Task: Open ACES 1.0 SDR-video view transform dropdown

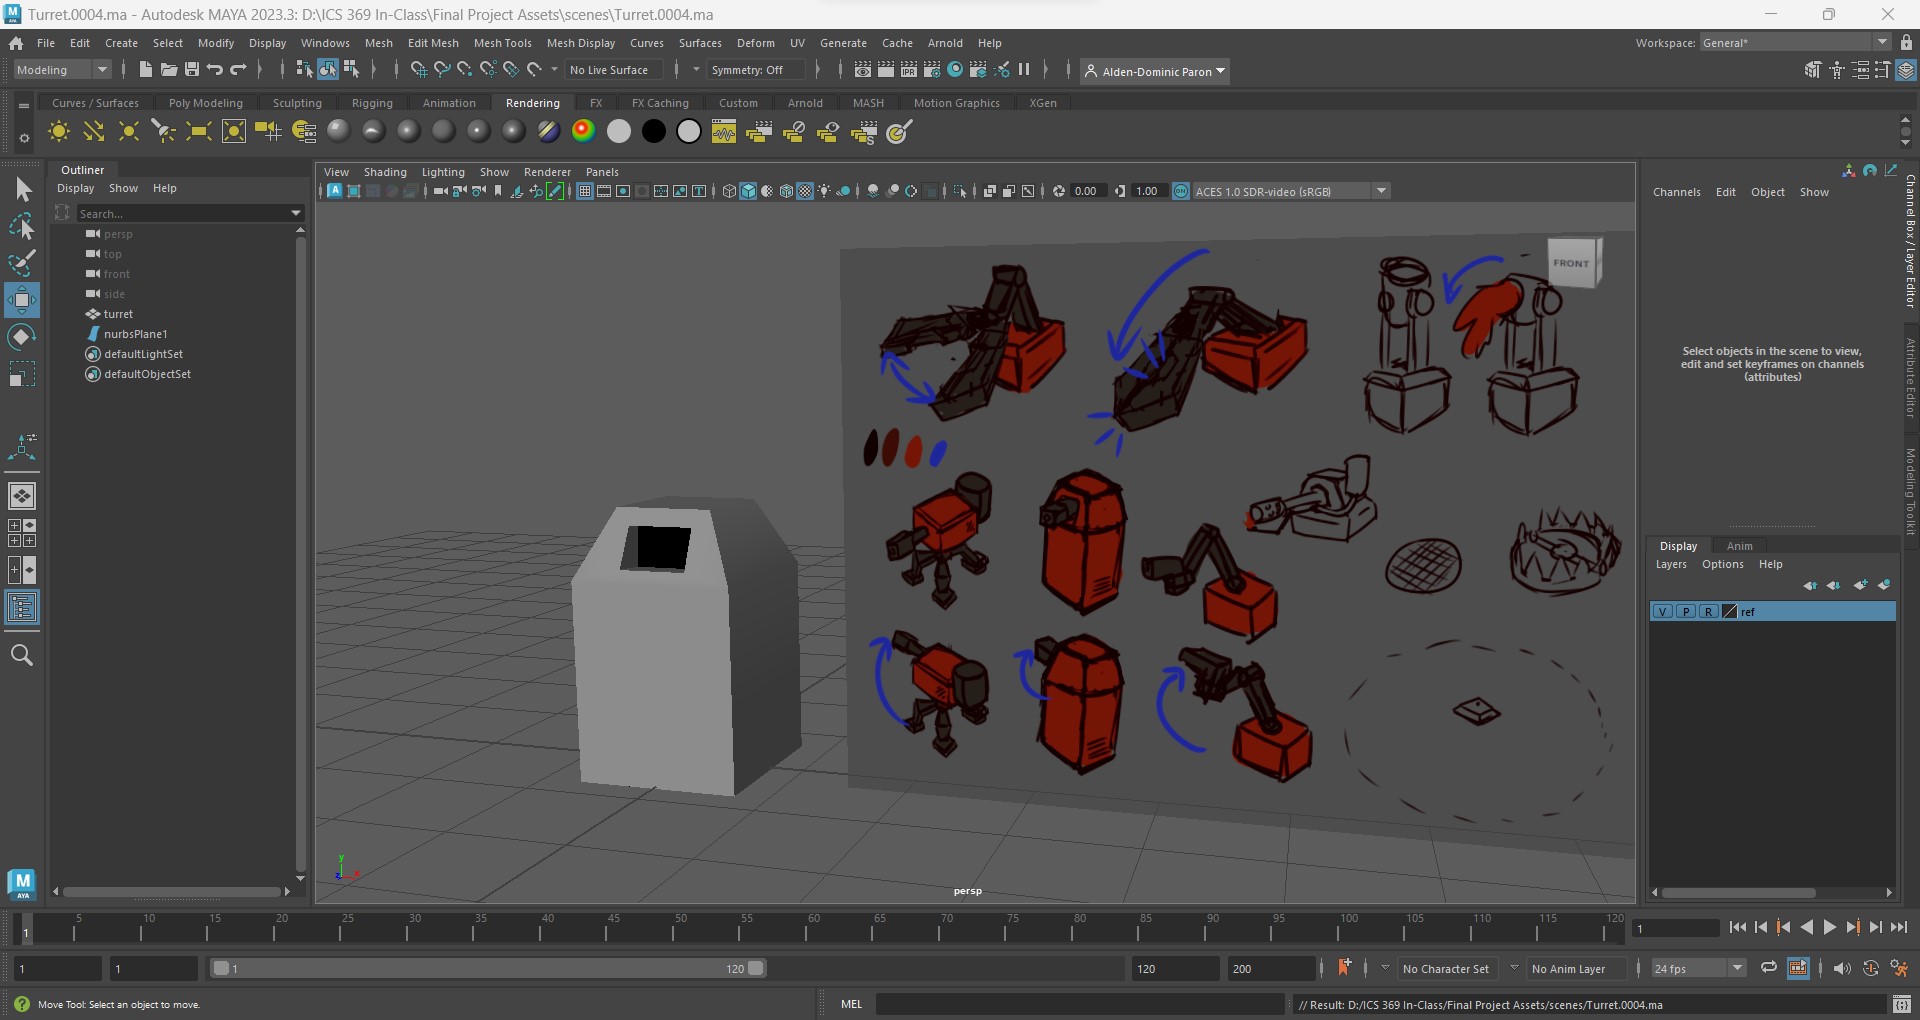Action: [x=1381, y=191]
